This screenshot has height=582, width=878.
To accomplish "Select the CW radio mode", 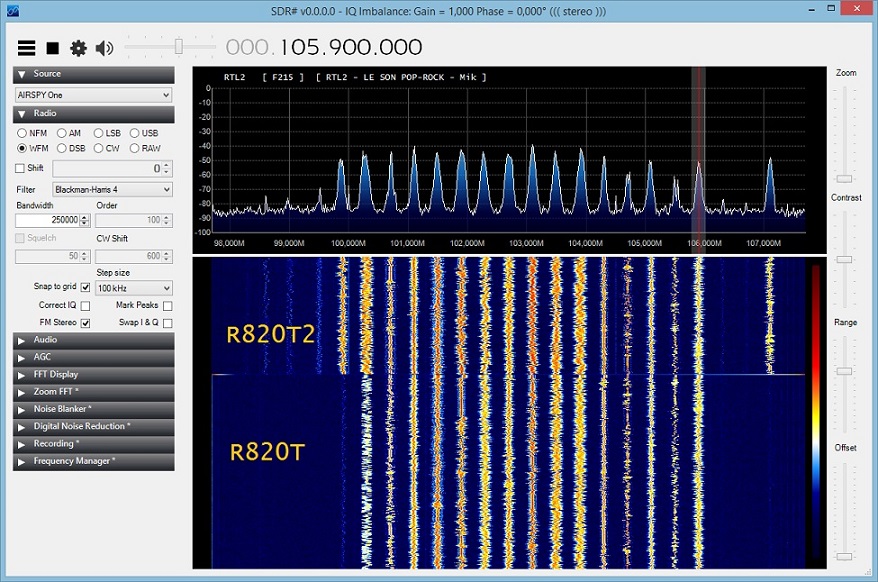I will pos(106,148).
